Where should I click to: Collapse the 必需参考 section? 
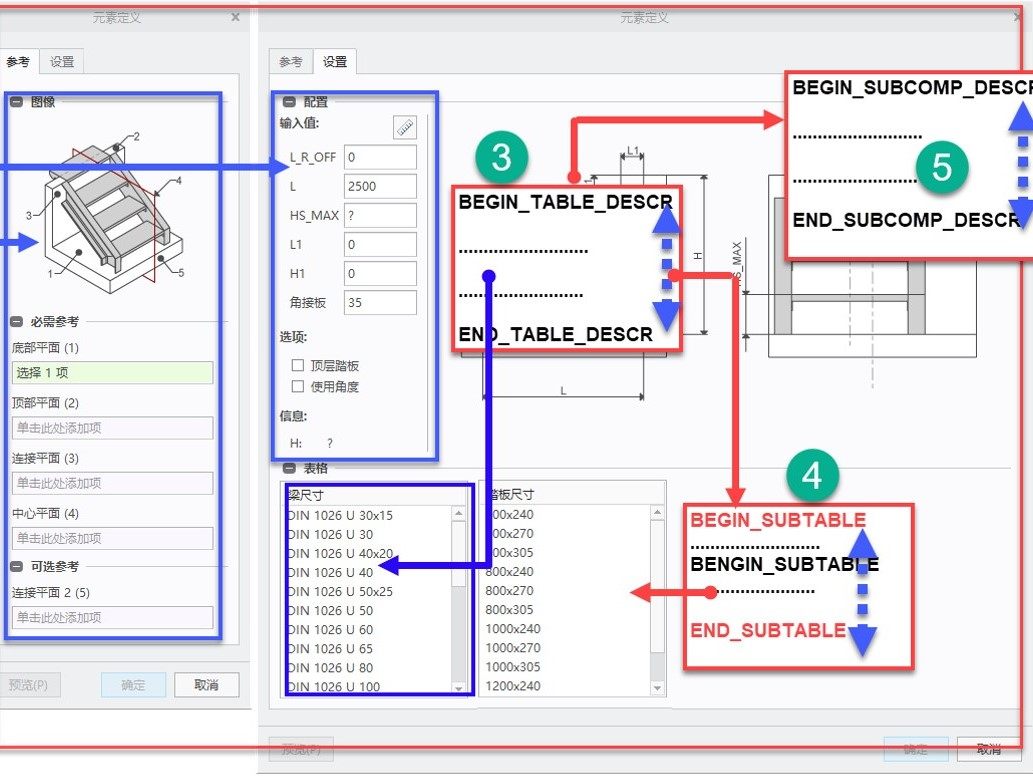coord(16,322)
